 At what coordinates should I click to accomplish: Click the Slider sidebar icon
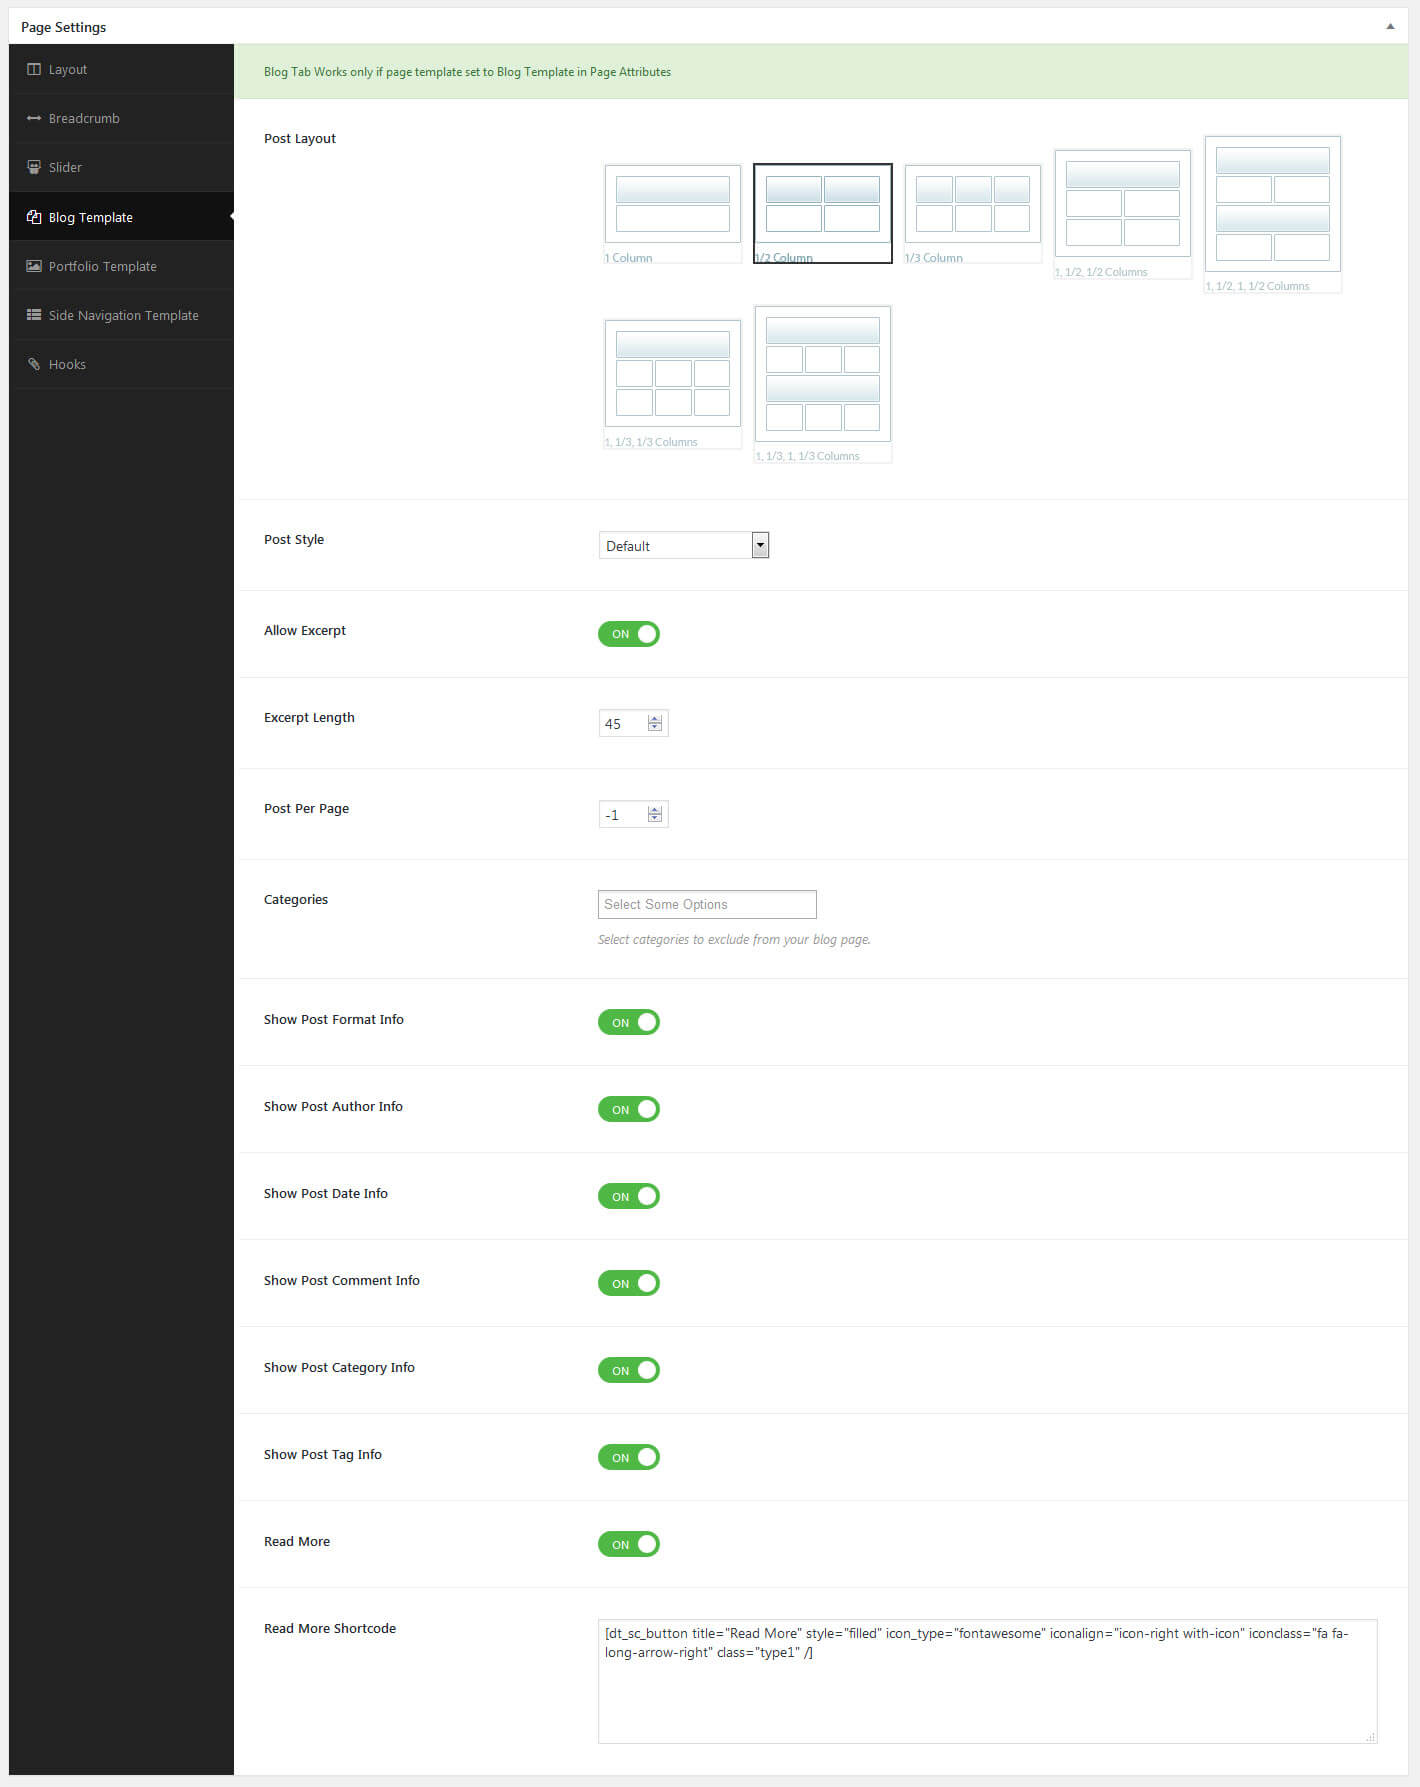[x=34, y=167]
